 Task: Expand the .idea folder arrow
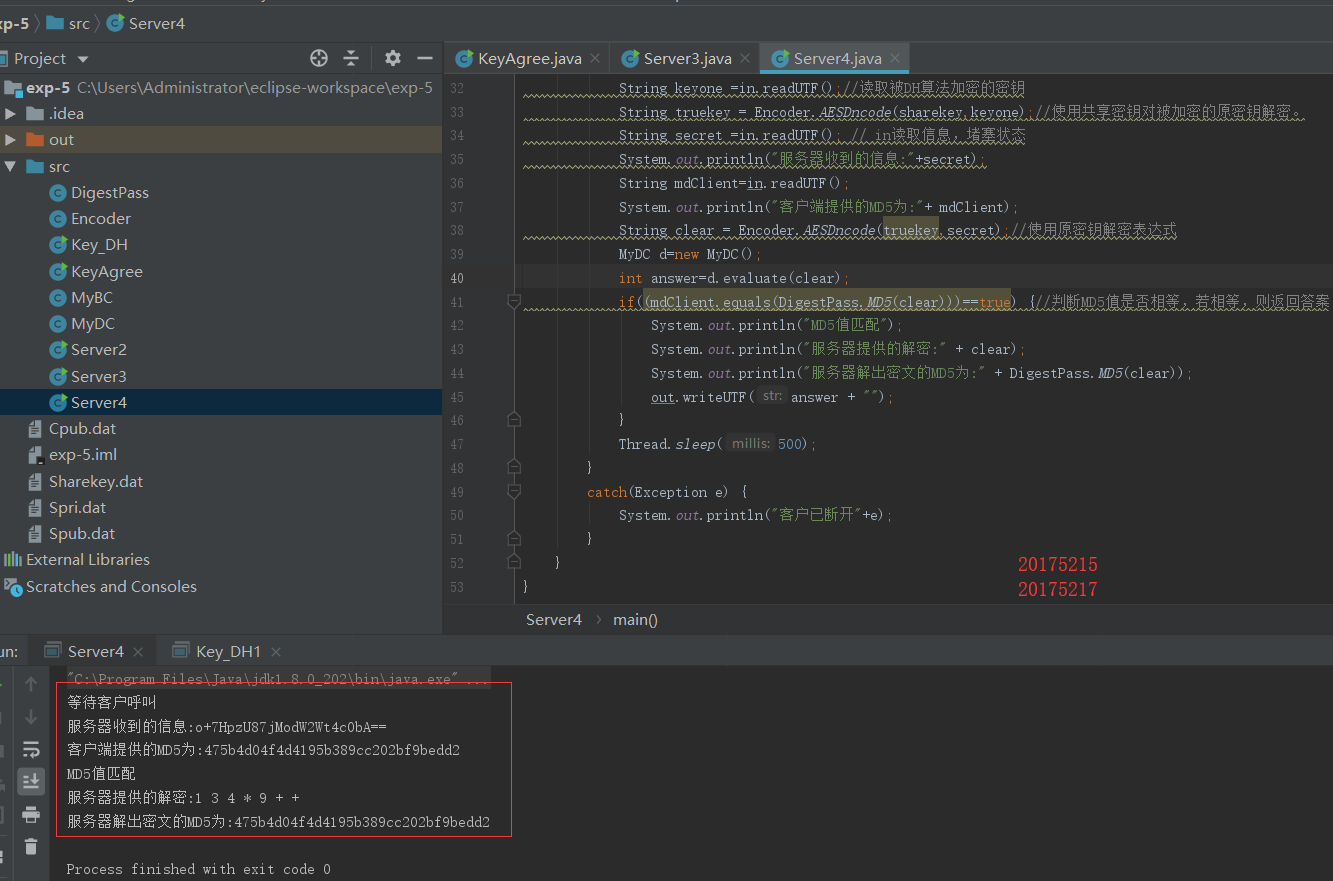point(11,114)
